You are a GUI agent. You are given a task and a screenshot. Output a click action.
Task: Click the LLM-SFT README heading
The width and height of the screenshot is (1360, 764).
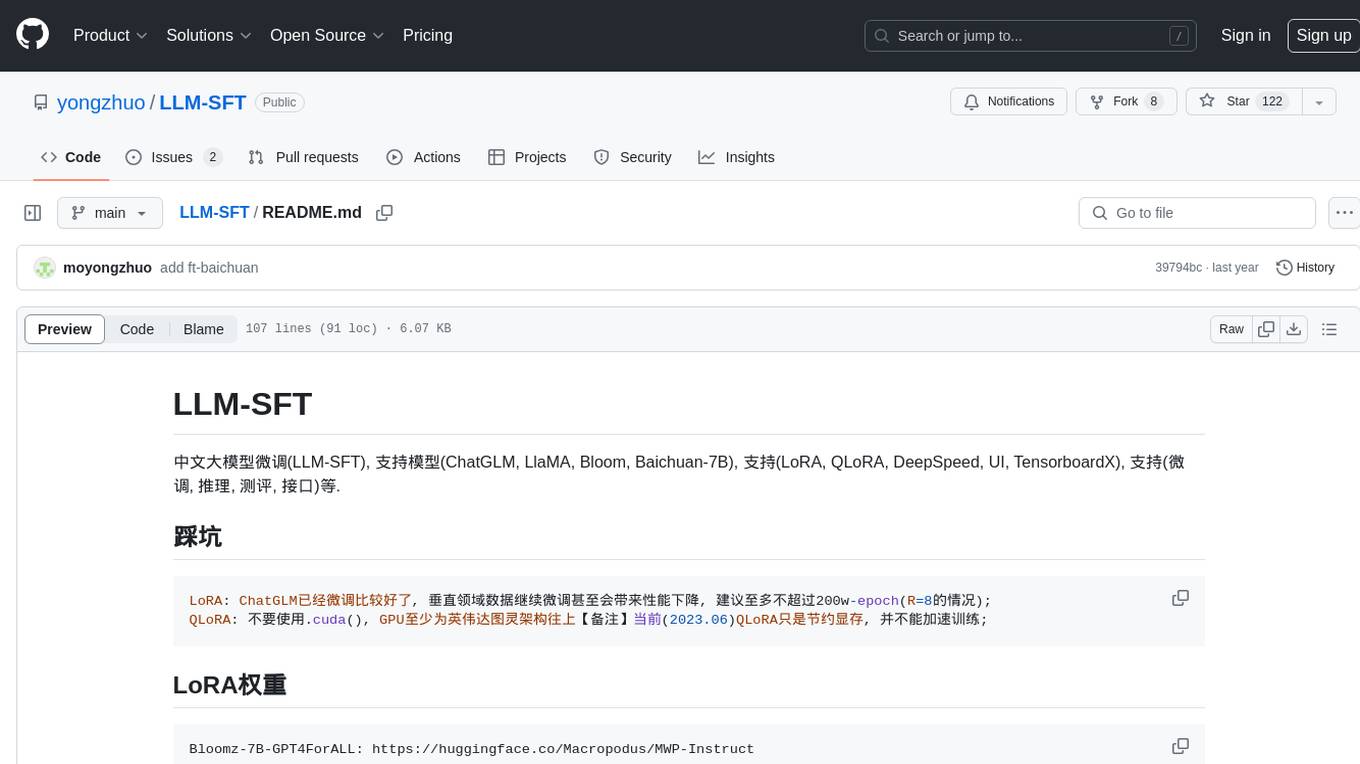click(x=243, y=404)
